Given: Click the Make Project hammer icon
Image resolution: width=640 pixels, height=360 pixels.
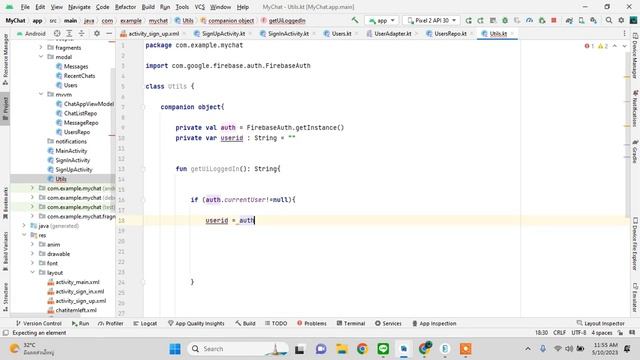Looking at the screenshot, I should (x=355, y=20).
